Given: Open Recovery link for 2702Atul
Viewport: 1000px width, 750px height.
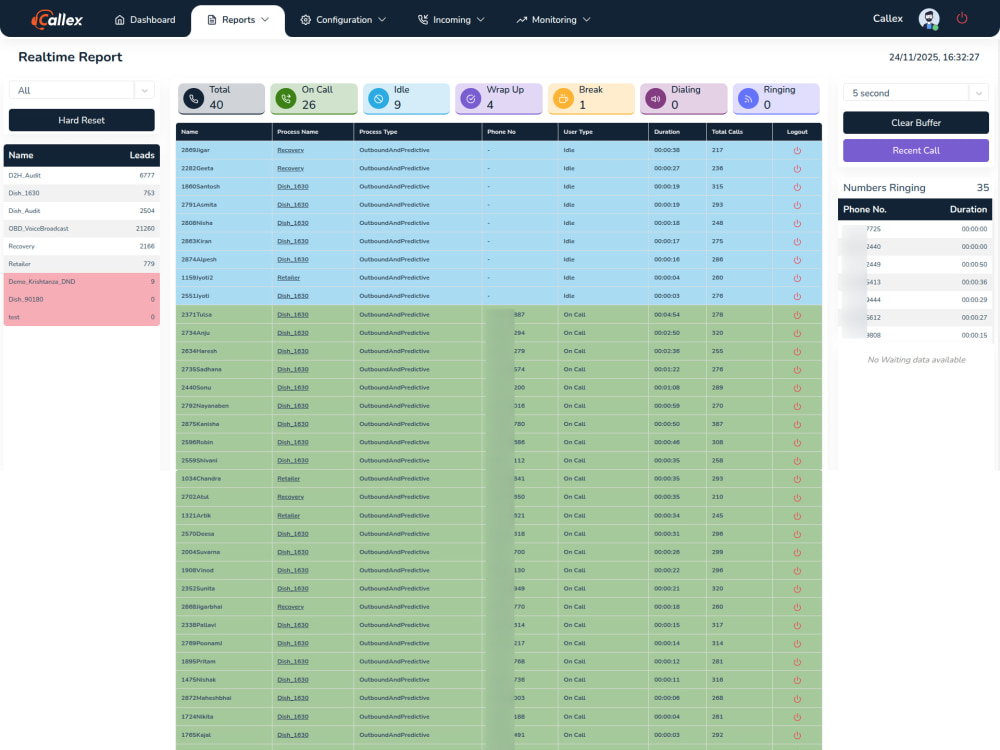Looking at the screenshot, I should pyautogui.click(x=290, y=497).
